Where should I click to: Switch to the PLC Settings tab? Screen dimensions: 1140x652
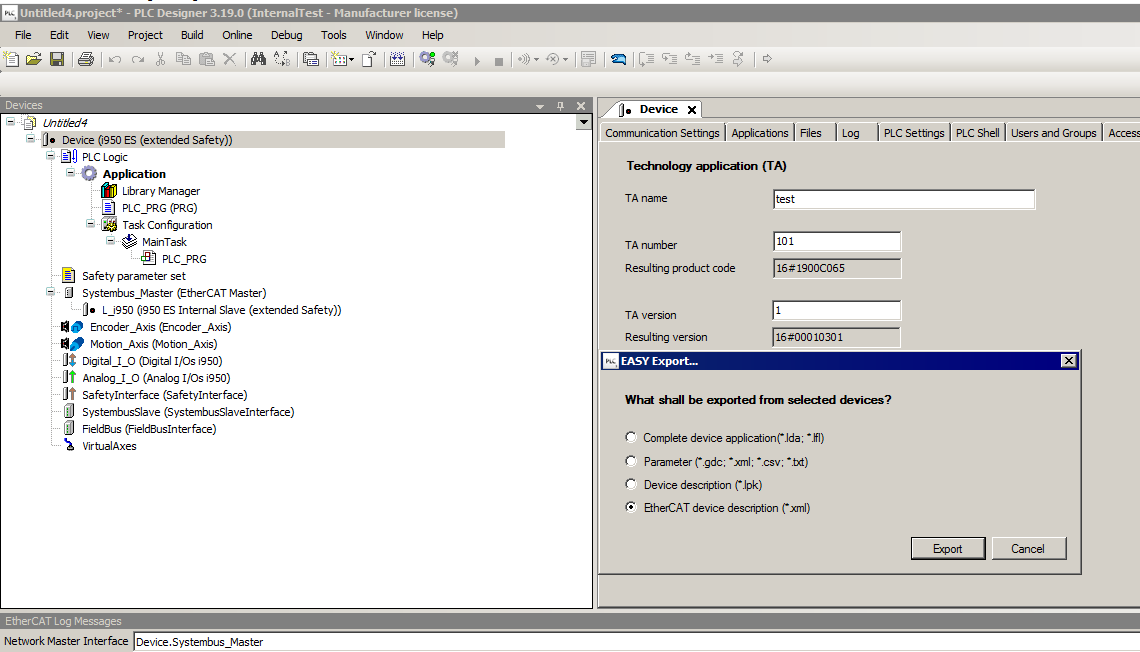click(x=913, y=133)
